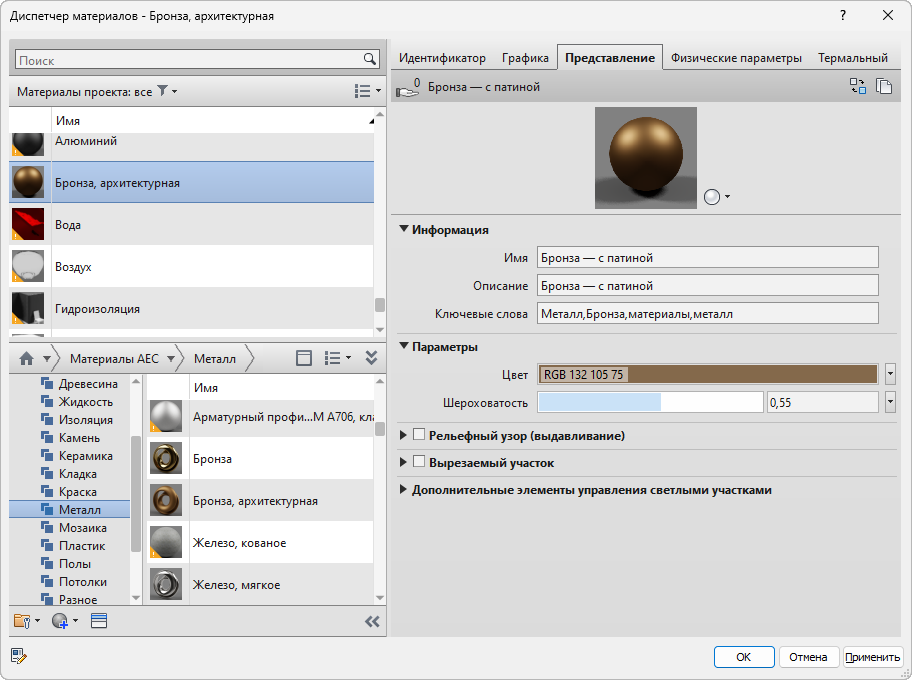Select the Пластик category
Viewport: 912px width, 680px height.
pyautogui.click(x=73, y=546)
